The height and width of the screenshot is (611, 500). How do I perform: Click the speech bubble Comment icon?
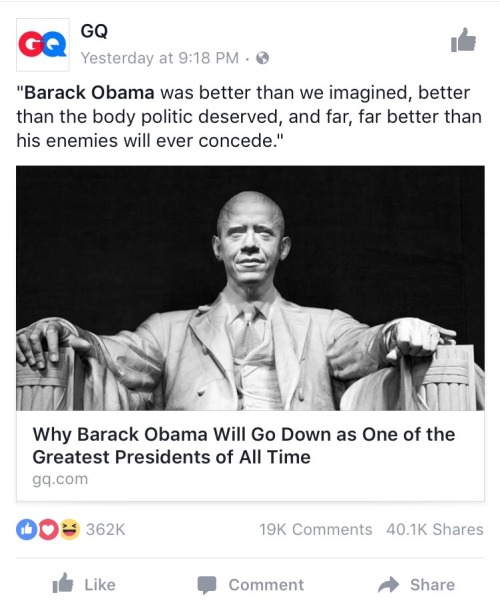coord(207,585)
